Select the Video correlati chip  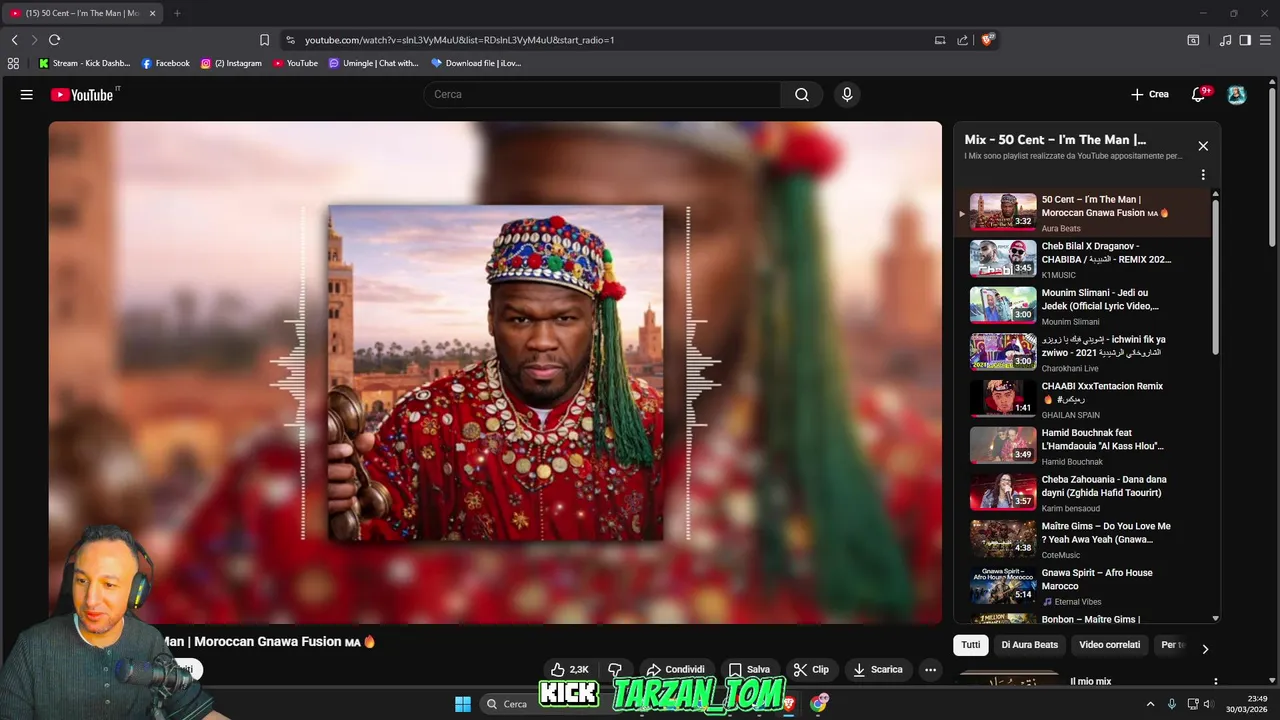pyautogui.click(x=1109, y=645)
